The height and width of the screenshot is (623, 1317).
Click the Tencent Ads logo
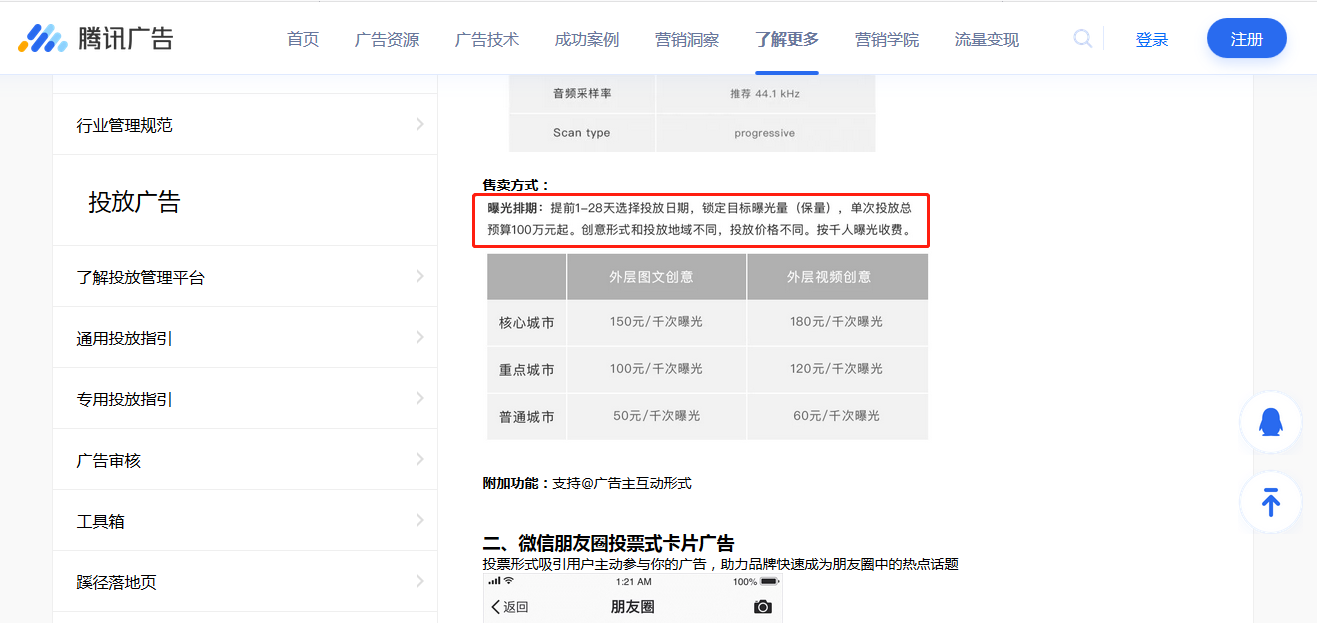(95, 39)
